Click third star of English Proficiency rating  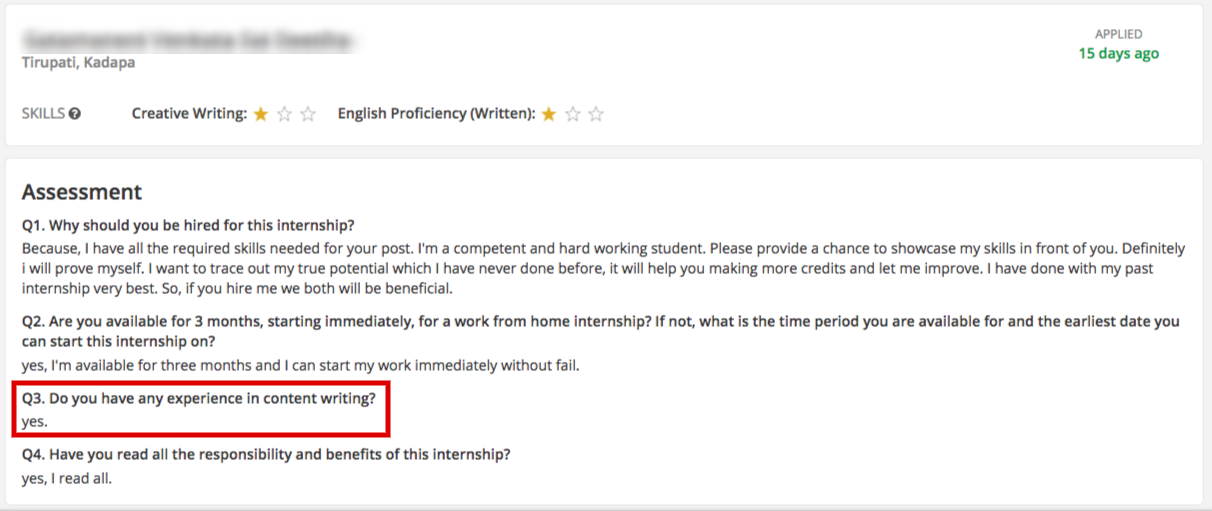point(596,114)
